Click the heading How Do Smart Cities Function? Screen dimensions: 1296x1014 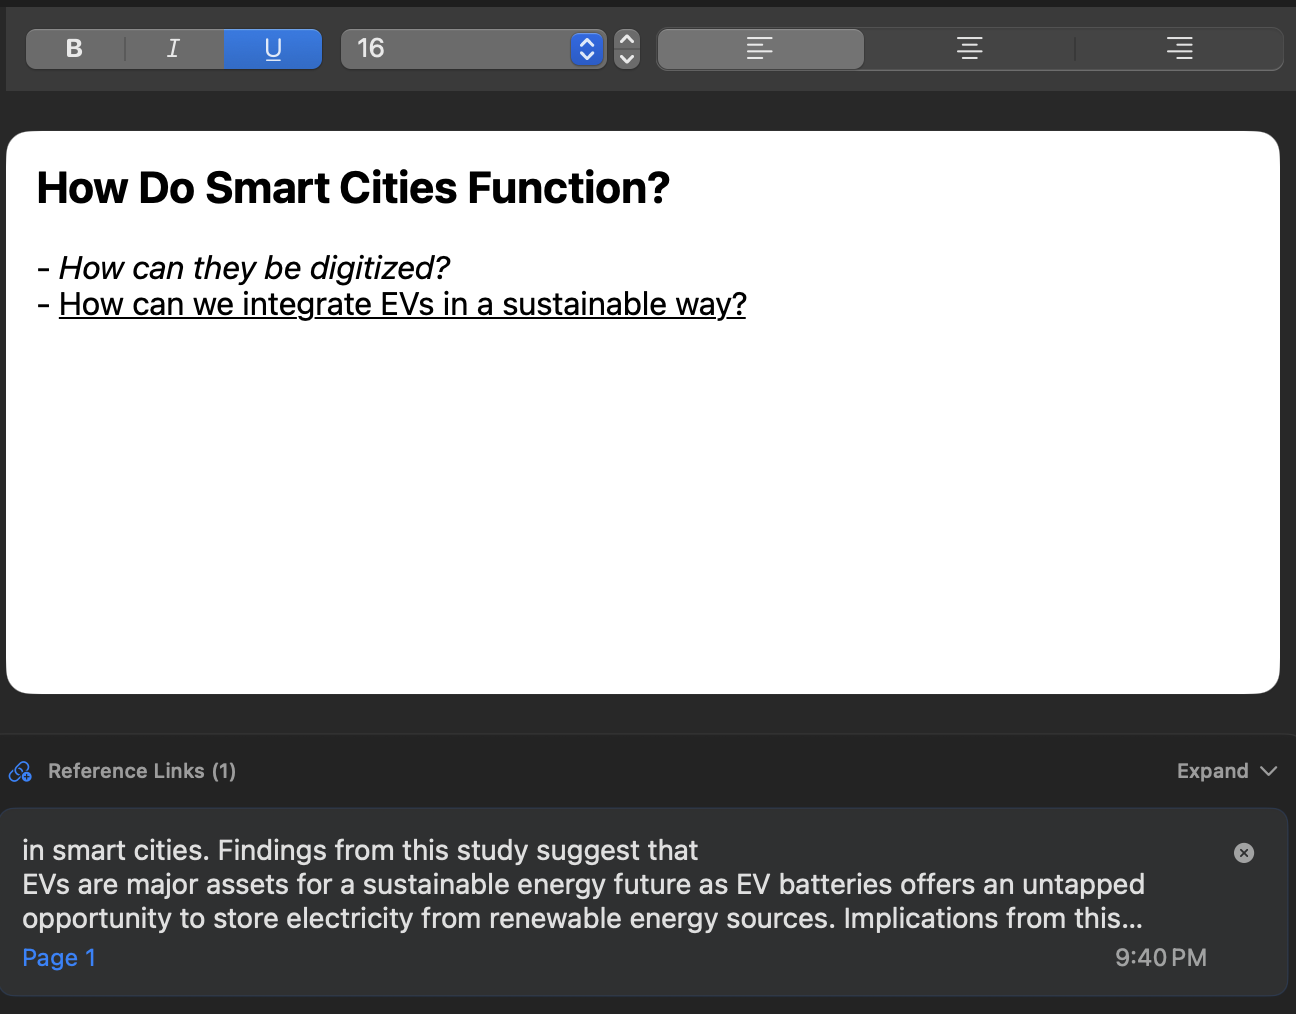coord(353,188)
